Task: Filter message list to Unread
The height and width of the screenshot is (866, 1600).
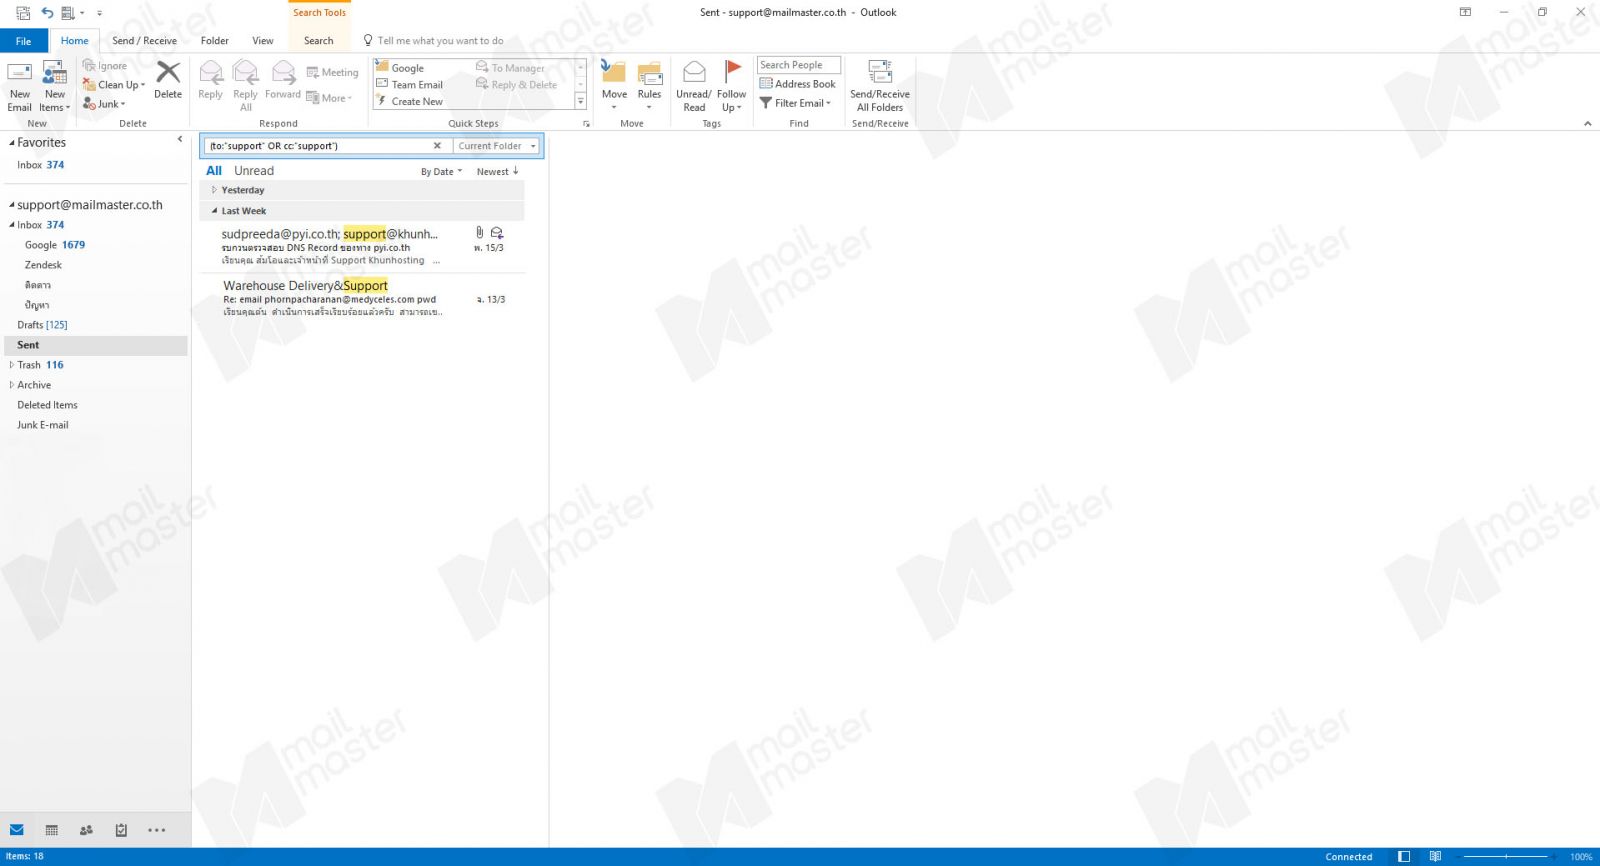Action: pos(254,171)
